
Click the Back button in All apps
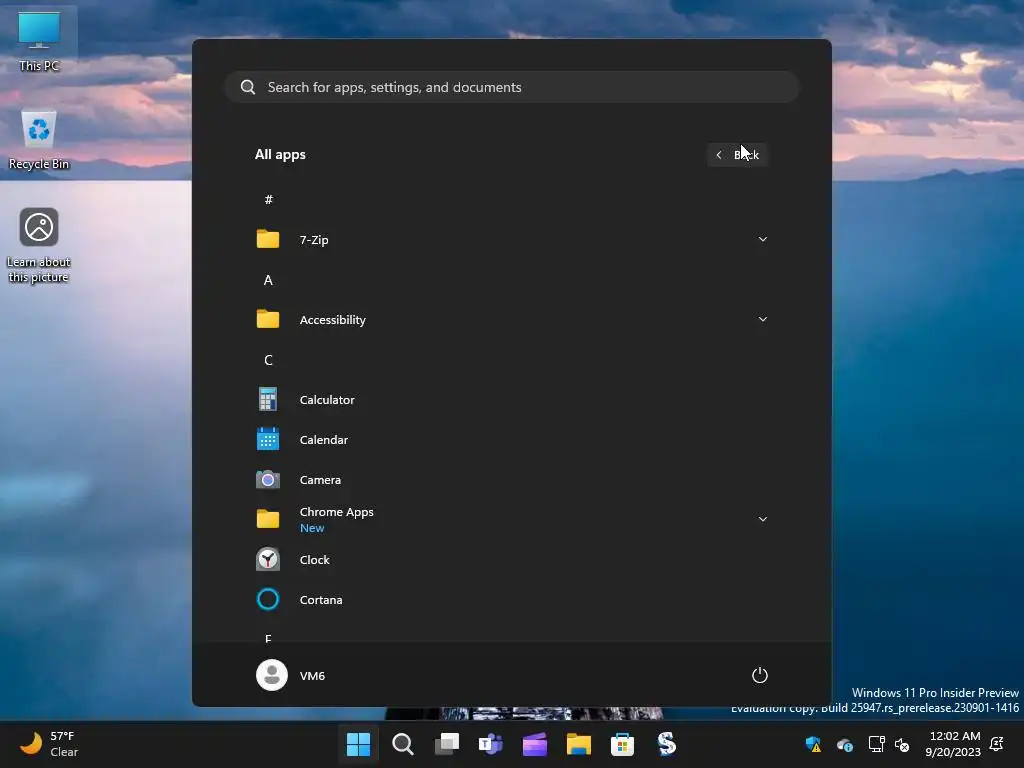[x=737, y=155]
